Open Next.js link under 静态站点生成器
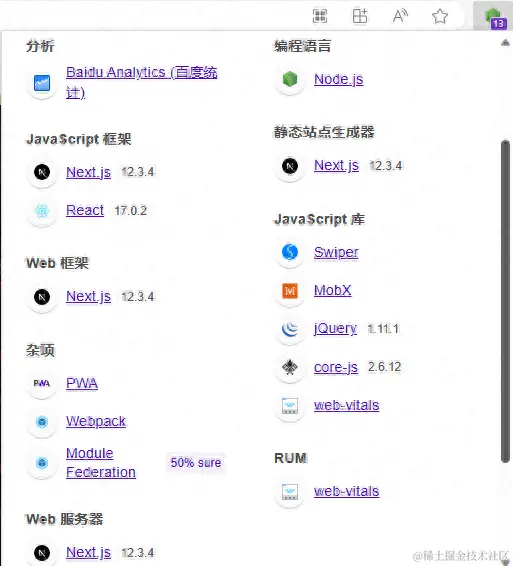 [x=336, y=166]
